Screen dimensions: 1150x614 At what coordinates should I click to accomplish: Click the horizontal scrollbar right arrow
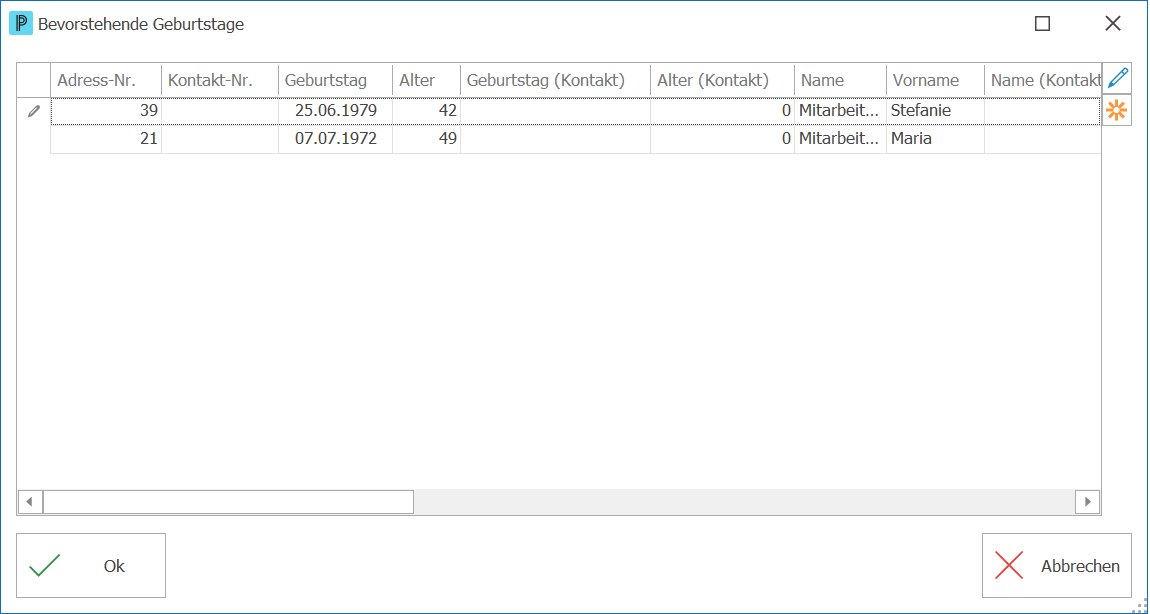pyautogui.click(x=1088, y=502)
